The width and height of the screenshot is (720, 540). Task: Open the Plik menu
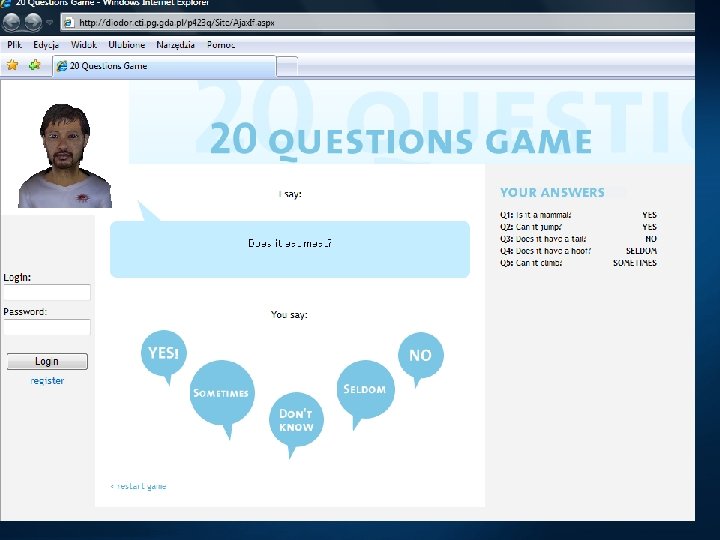[x=15, y=45]
